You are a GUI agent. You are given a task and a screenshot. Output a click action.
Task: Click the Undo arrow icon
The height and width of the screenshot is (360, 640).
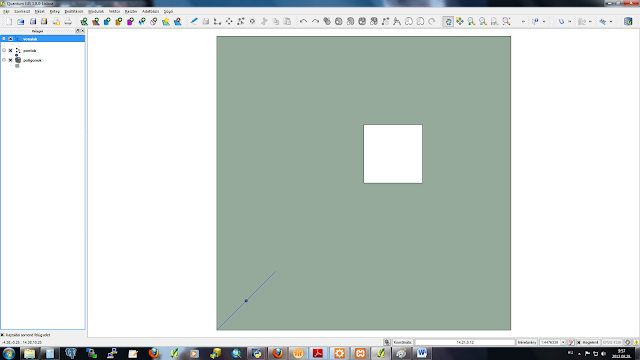(x=303, y=21)
